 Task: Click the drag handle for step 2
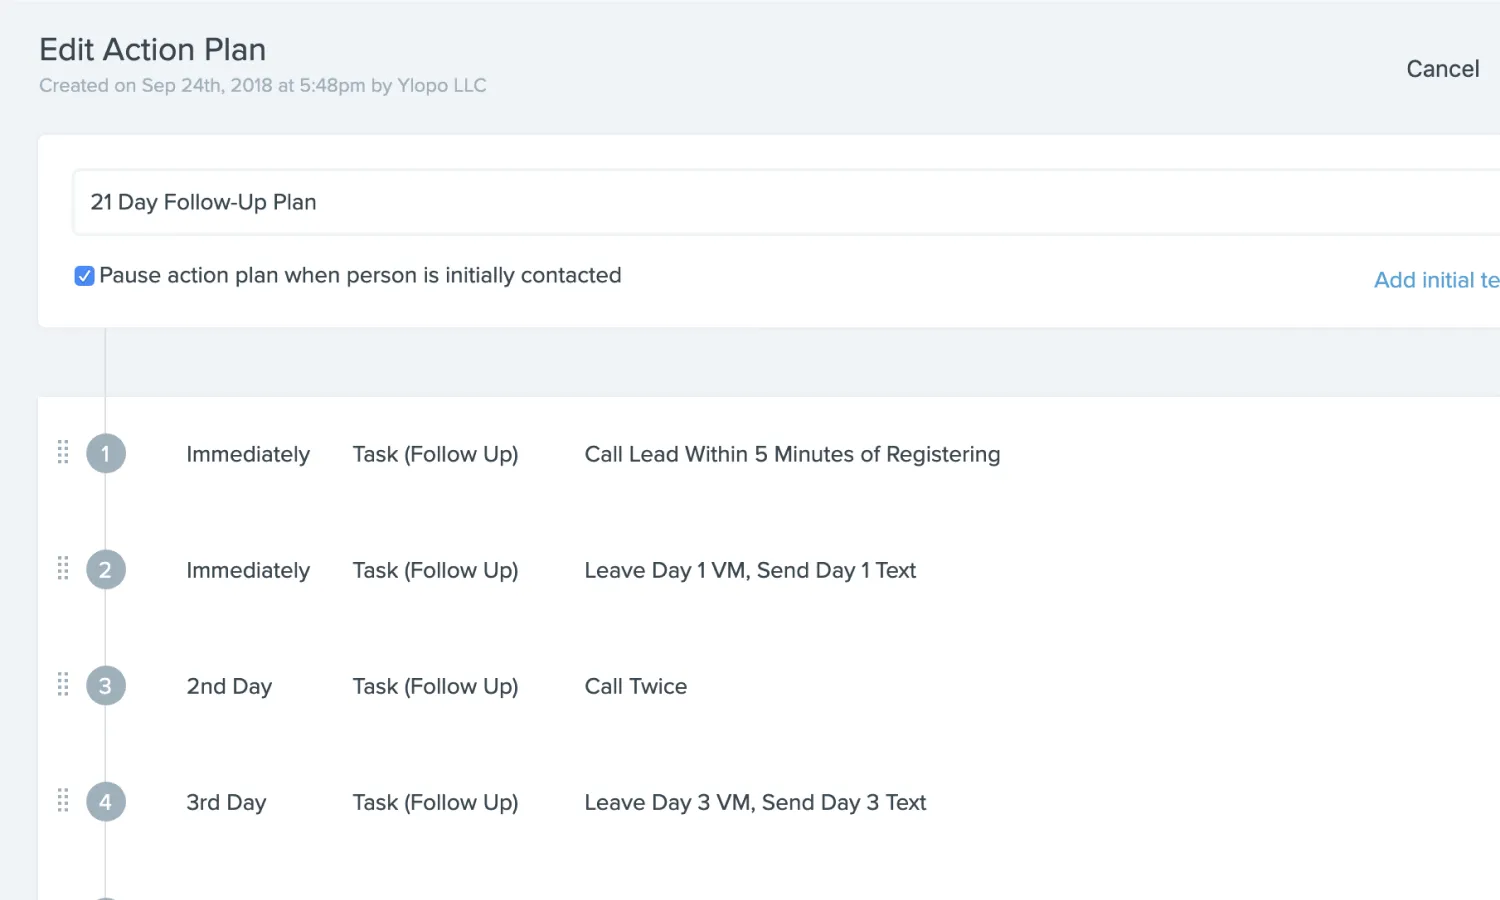(62, 569)
